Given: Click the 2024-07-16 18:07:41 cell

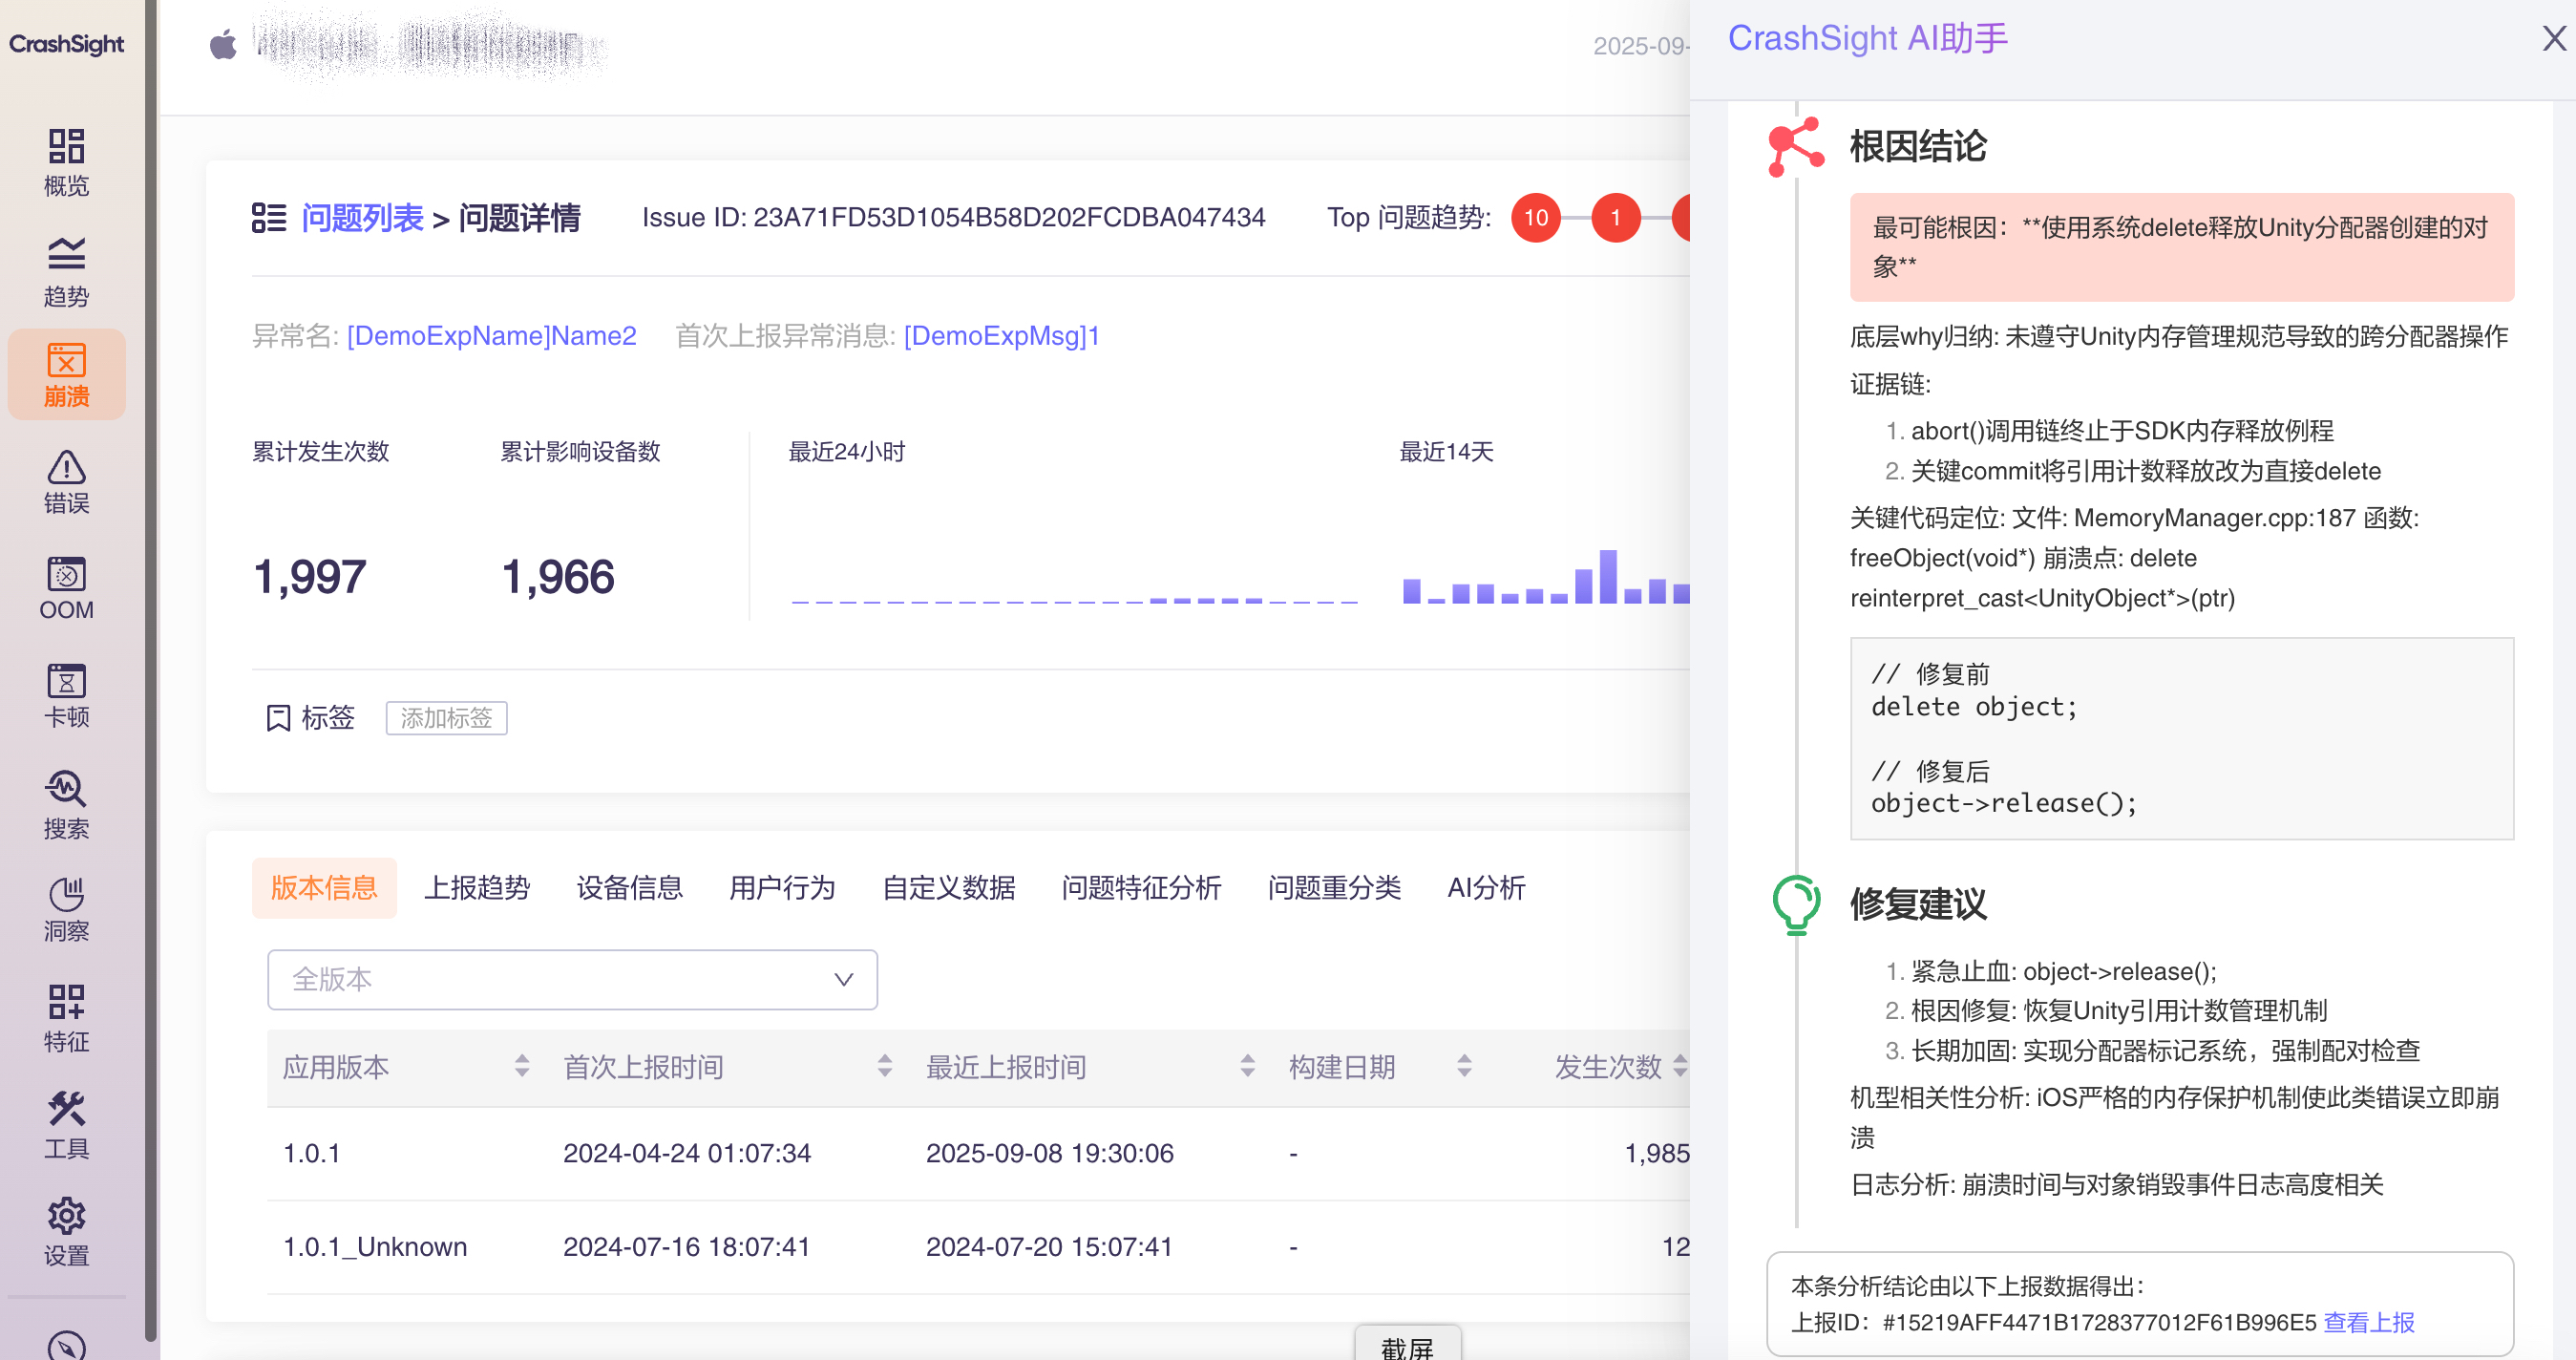Looking at the screenshot, I should click(686, 1247).
